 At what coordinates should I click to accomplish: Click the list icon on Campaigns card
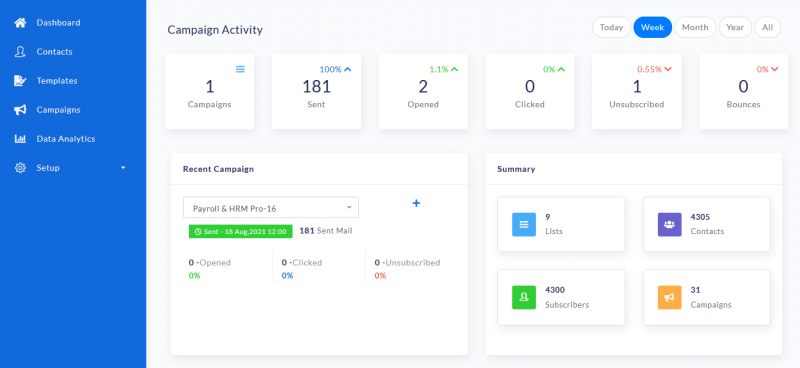pyautogui.click(x=240, y=69)
